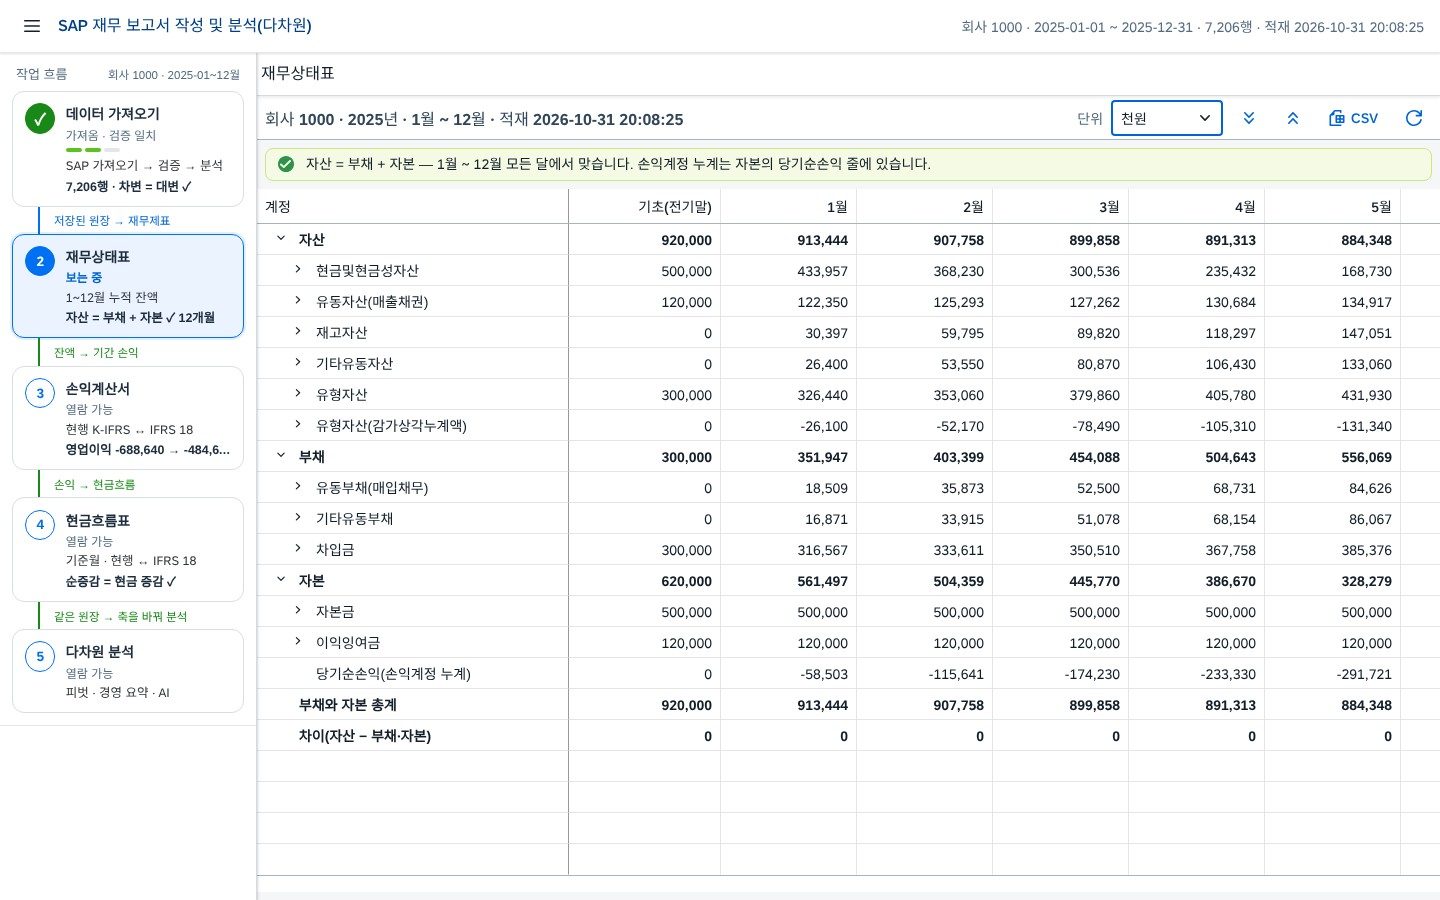The height and width of the screenshot is (900, 1440).
Task: Expand the 유동자산(매출채권) row
Action: pos(298,301)
